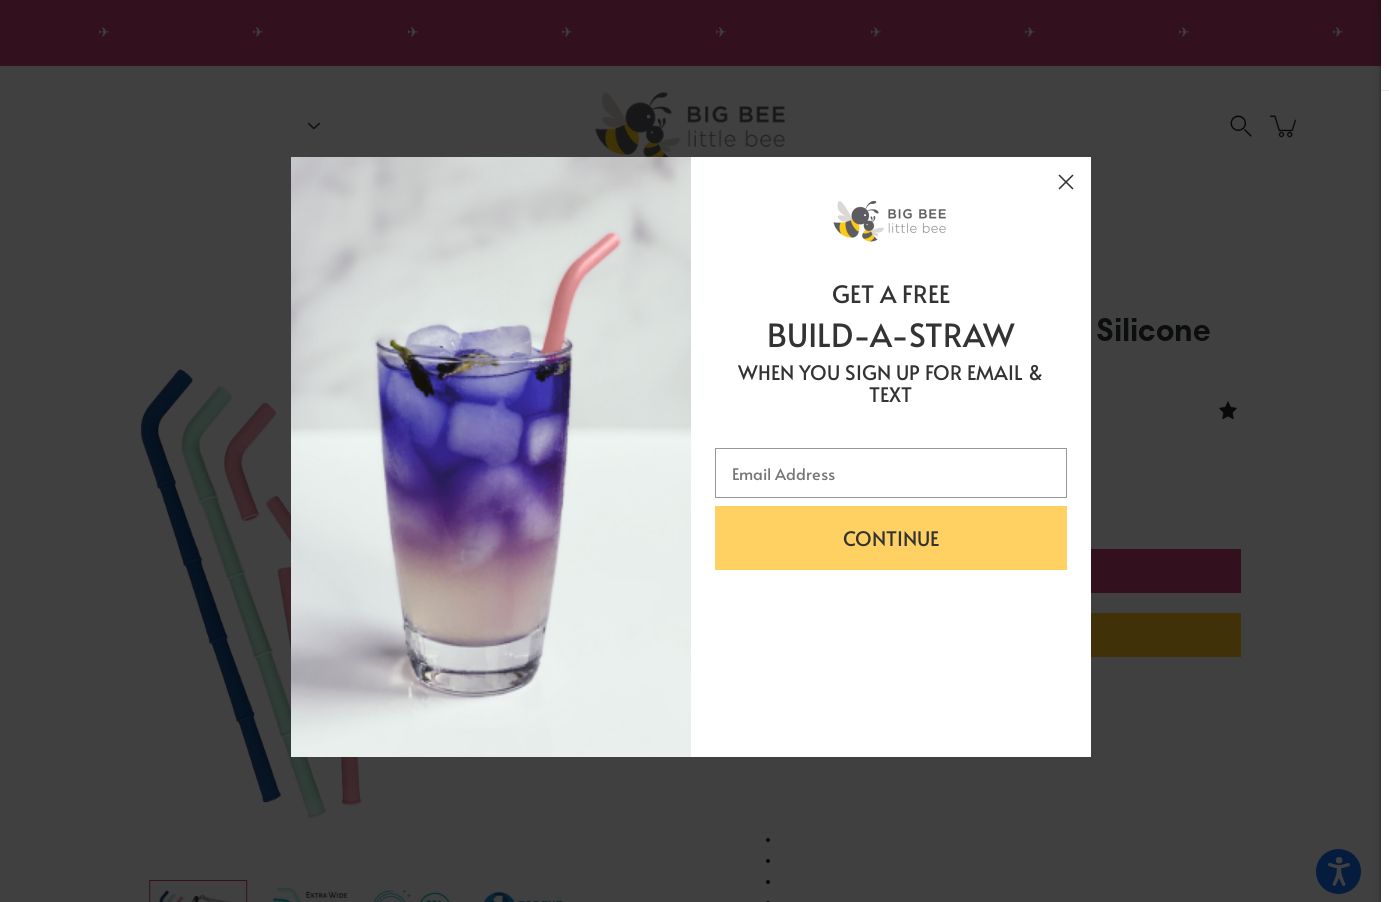Viewport: 1389px width, 902px height.
Task: Click the yellow CONTINUE button
Action: (x=890, y=538)
